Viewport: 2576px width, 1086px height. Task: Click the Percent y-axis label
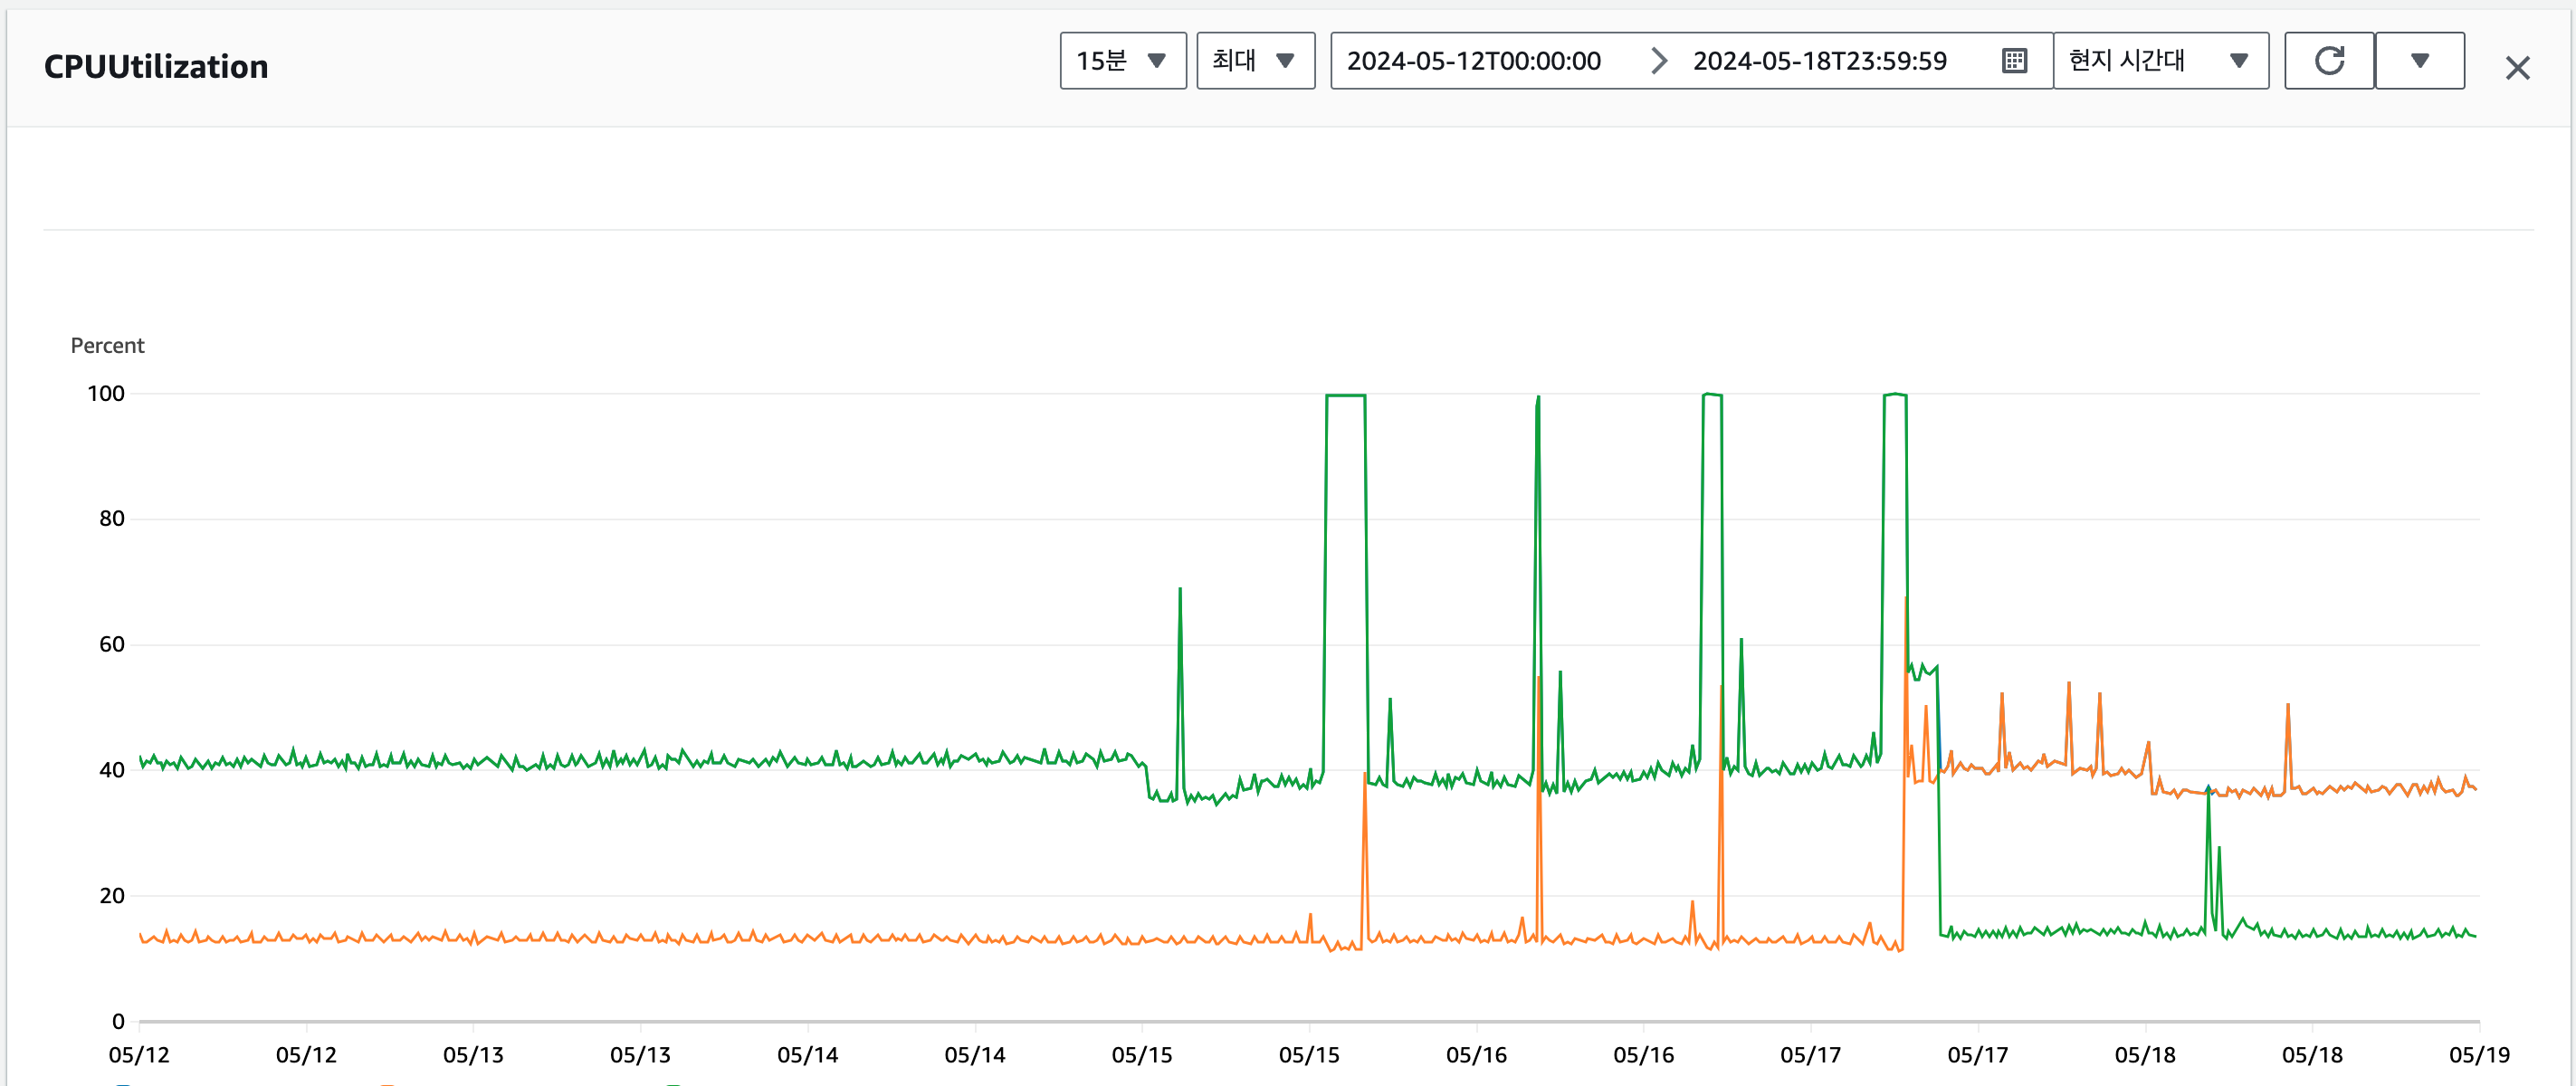click(x=107, y=346)
